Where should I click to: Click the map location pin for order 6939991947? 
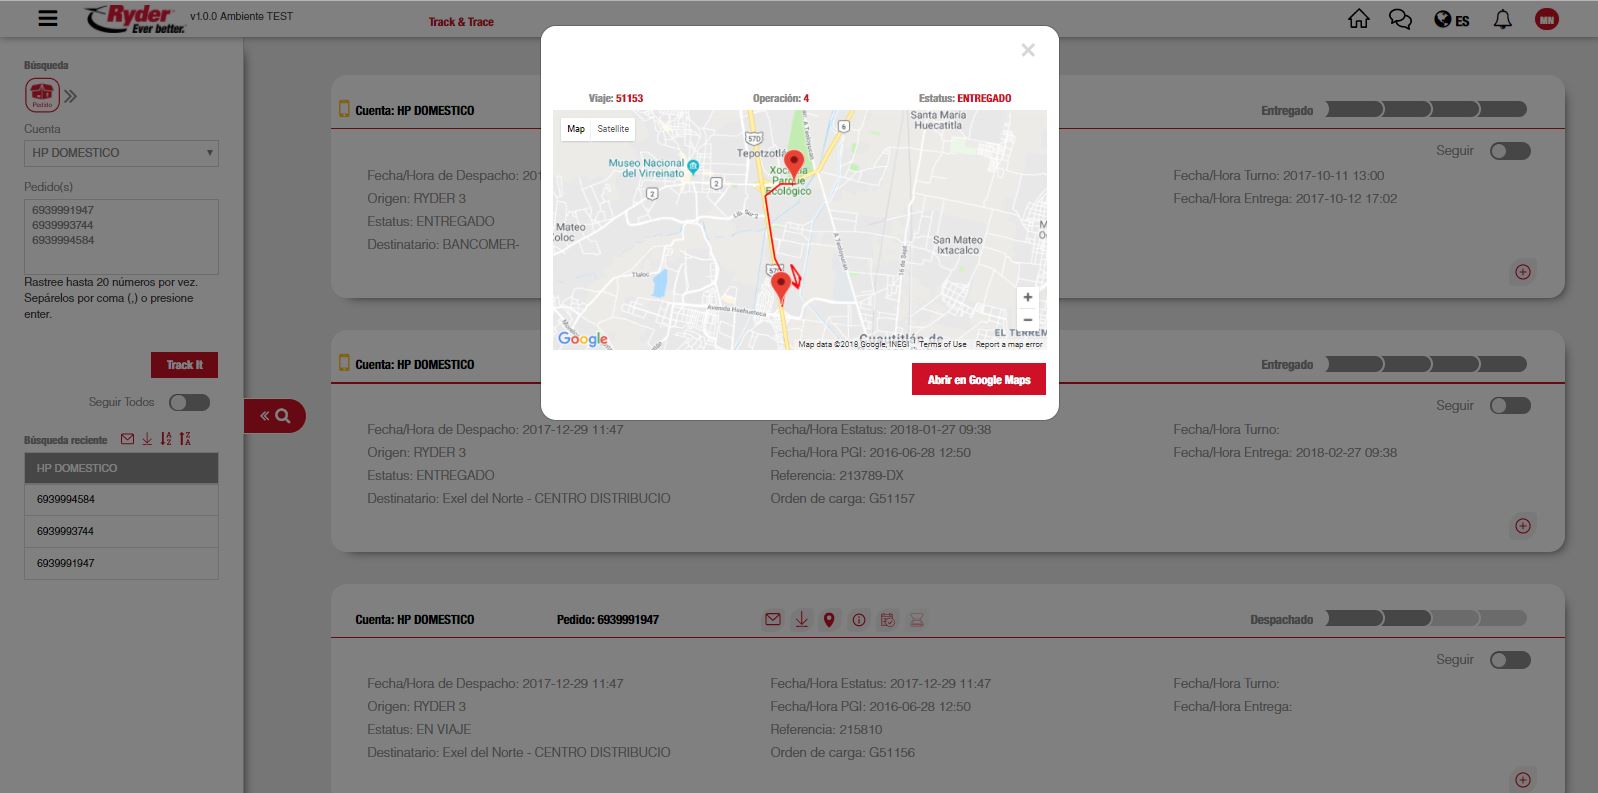(x=829, y=620)
